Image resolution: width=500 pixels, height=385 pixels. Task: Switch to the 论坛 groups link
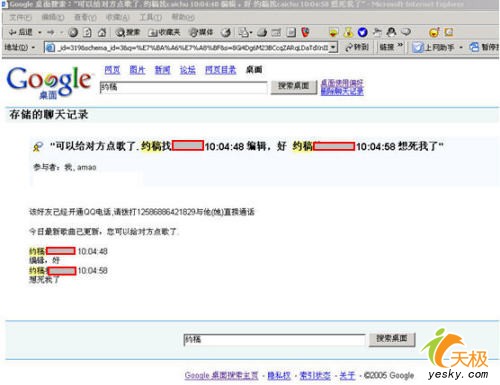[x=188, y=70]
